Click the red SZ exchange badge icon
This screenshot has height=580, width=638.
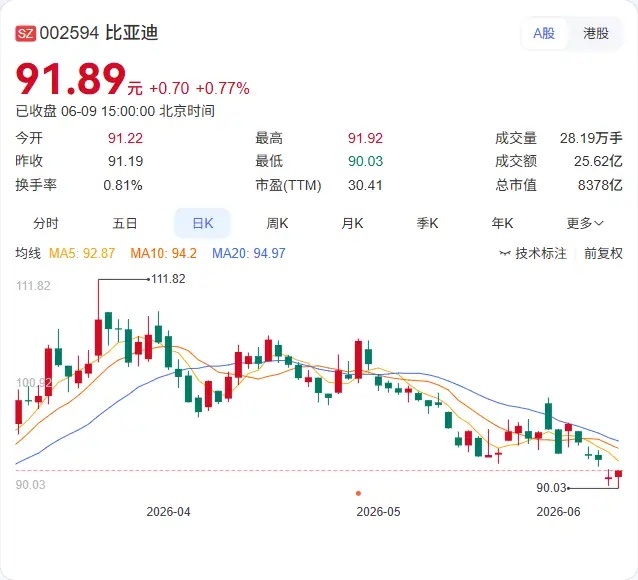[25, 33]
